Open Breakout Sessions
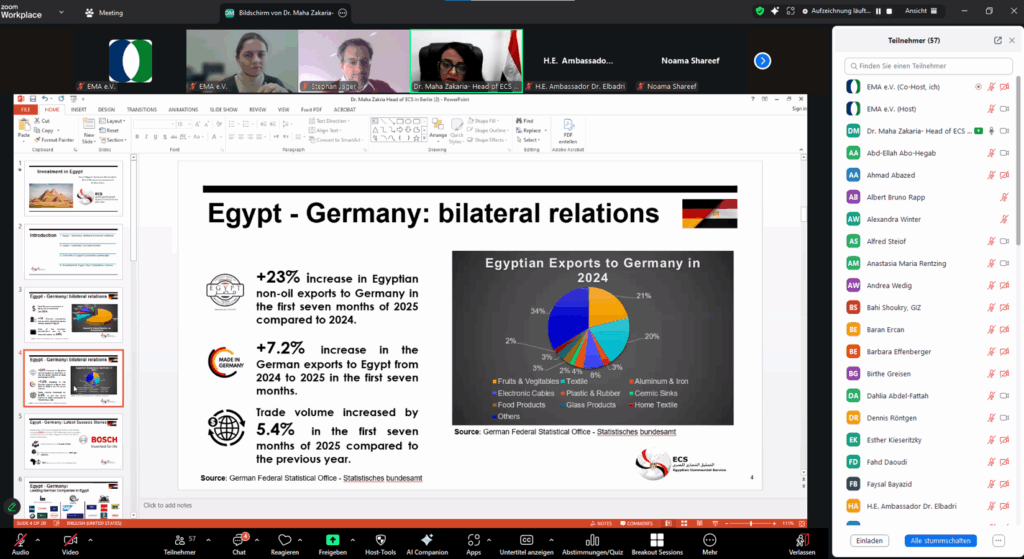The image size is (1024, 559). 657,540
